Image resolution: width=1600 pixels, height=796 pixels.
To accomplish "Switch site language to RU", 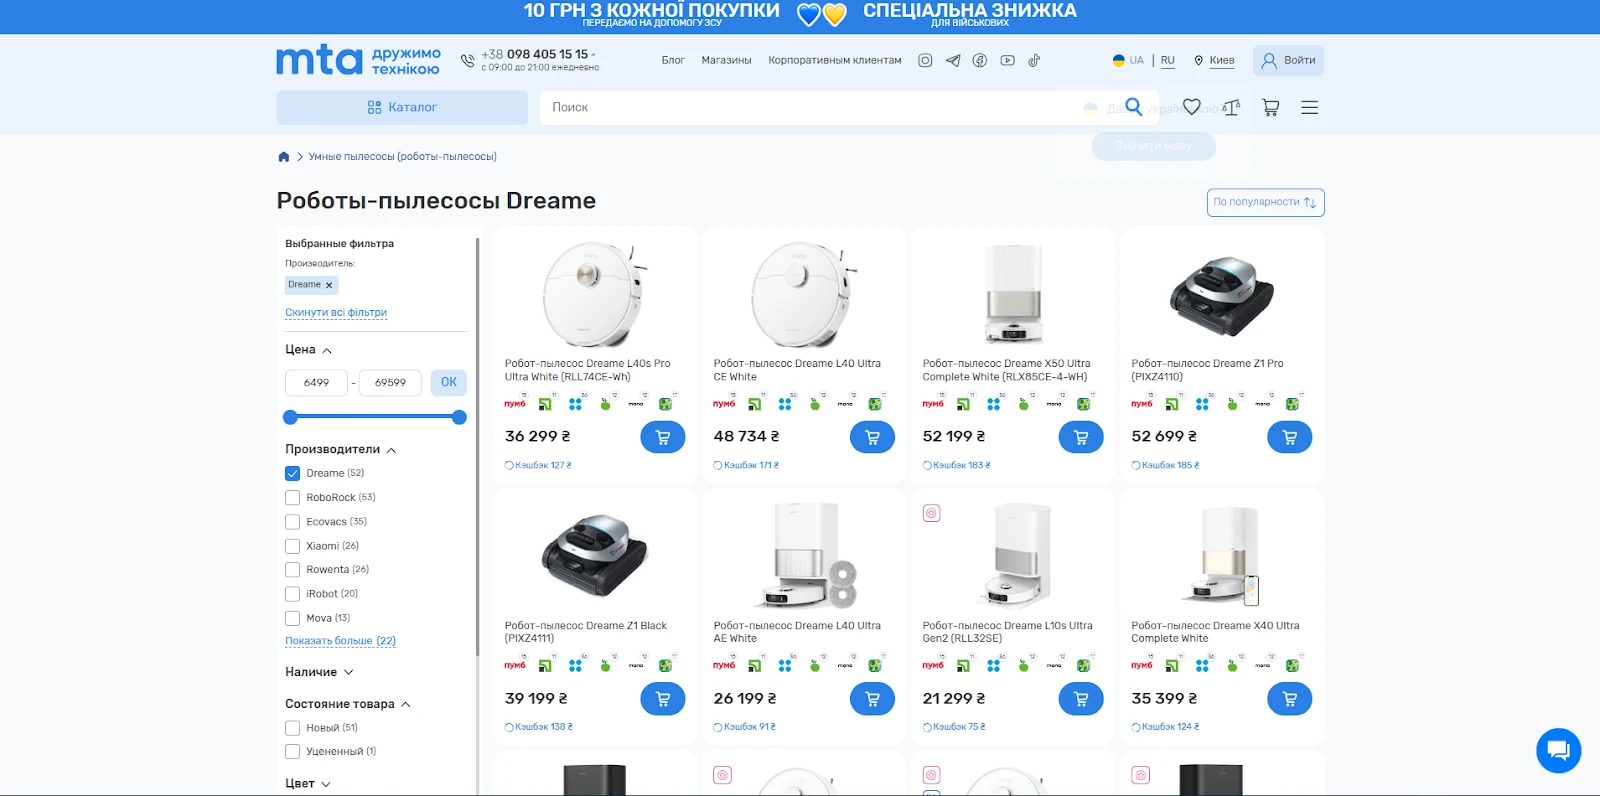I will [1167, 60].
